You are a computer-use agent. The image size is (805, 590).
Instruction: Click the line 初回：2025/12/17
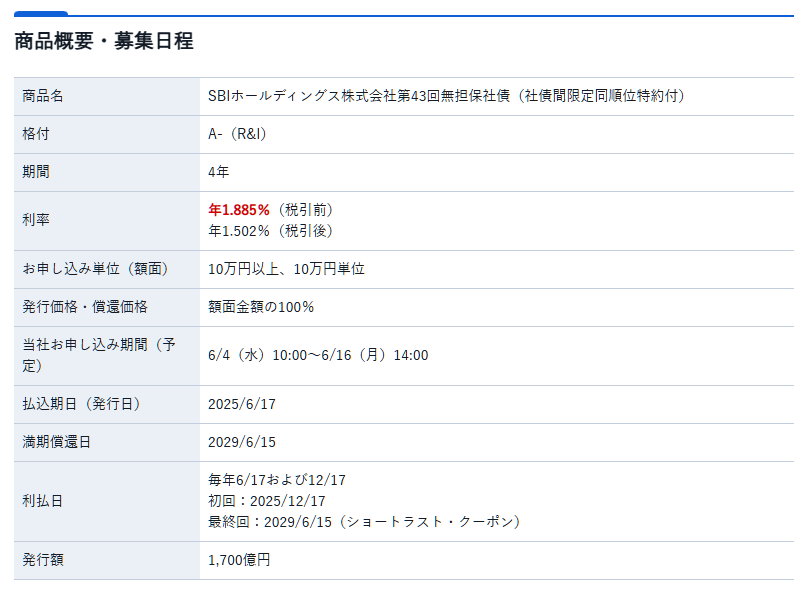pyautogui.click(x=266, y=501)
